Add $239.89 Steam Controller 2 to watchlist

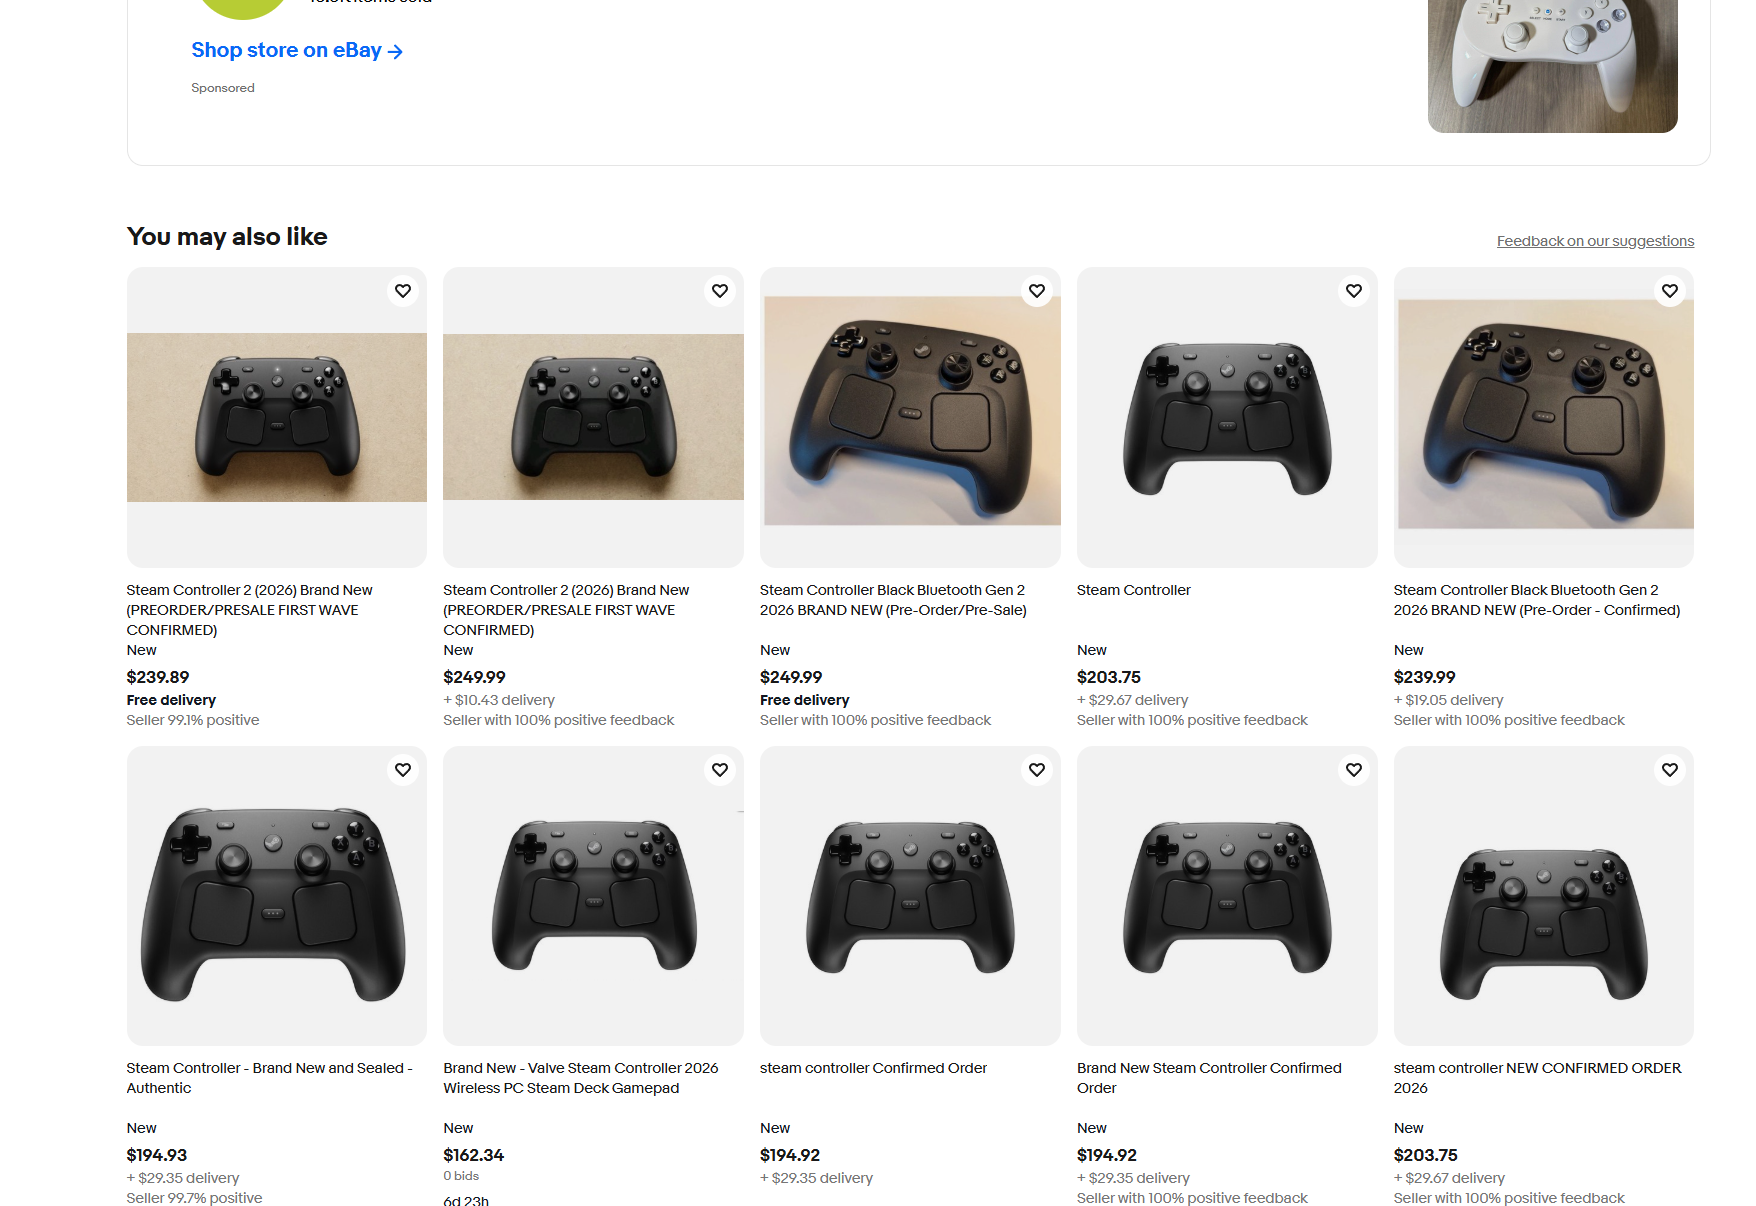[403, 291]
